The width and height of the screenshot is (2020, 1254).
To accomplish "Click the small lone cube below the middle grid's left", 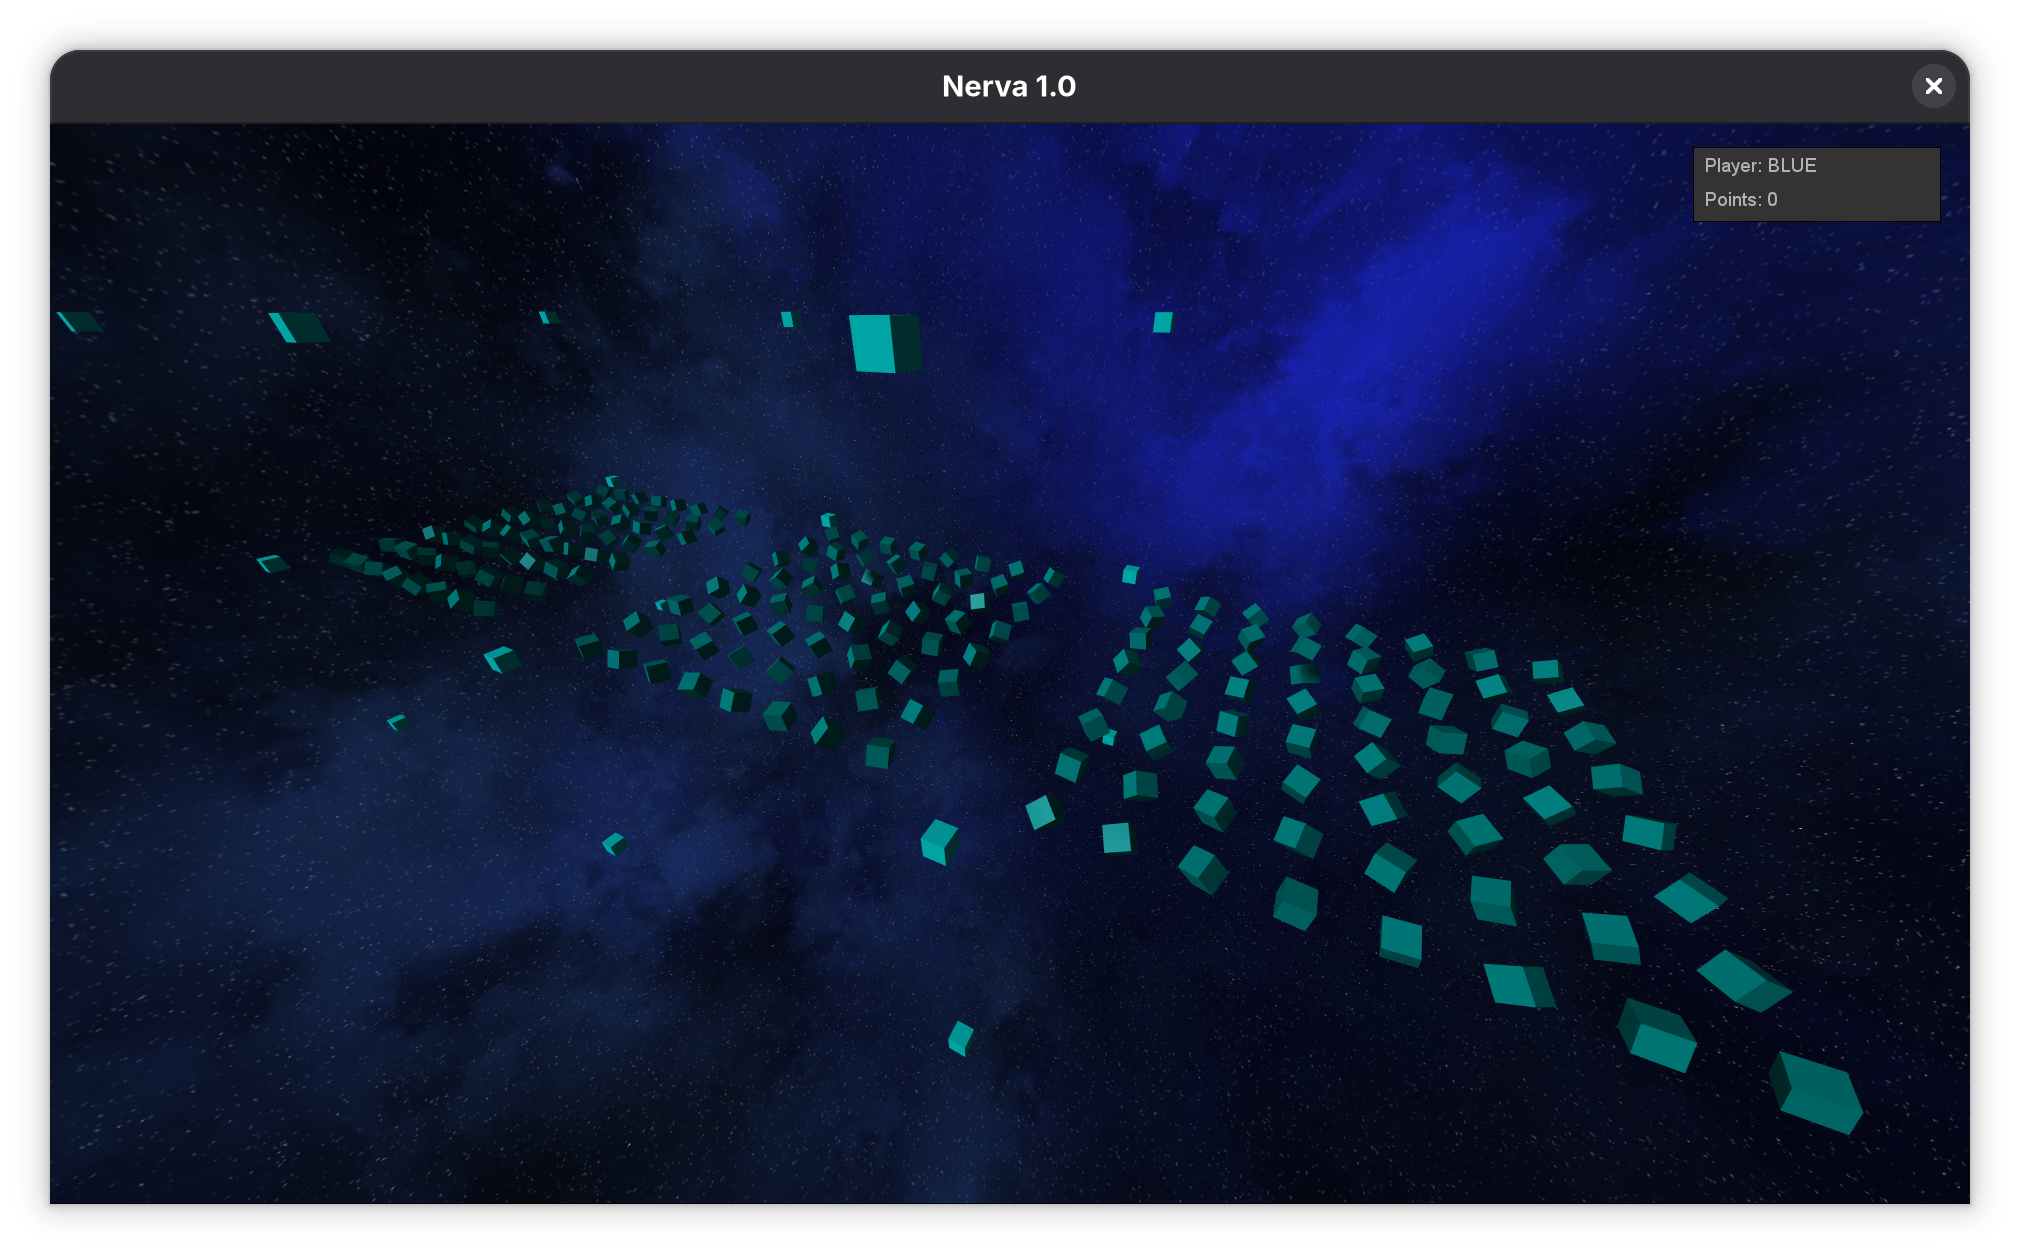I will [614, 844].
